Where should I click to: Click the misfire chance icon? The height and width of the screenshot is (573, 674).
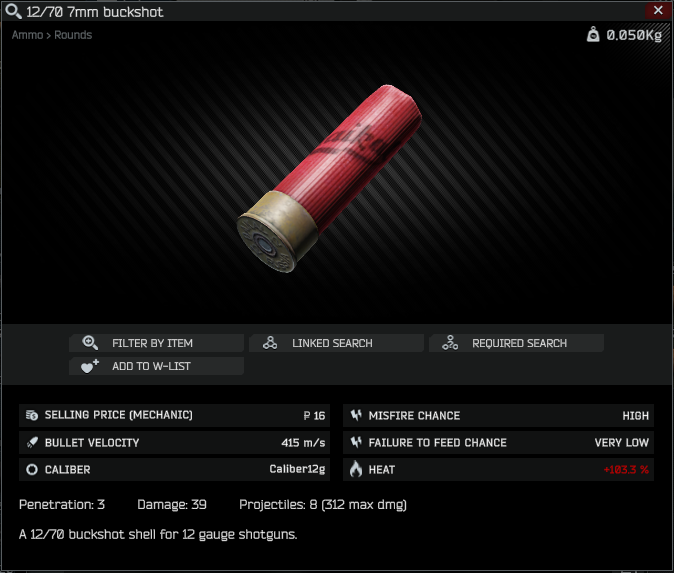pyautogui.click(x=356, y=415)
